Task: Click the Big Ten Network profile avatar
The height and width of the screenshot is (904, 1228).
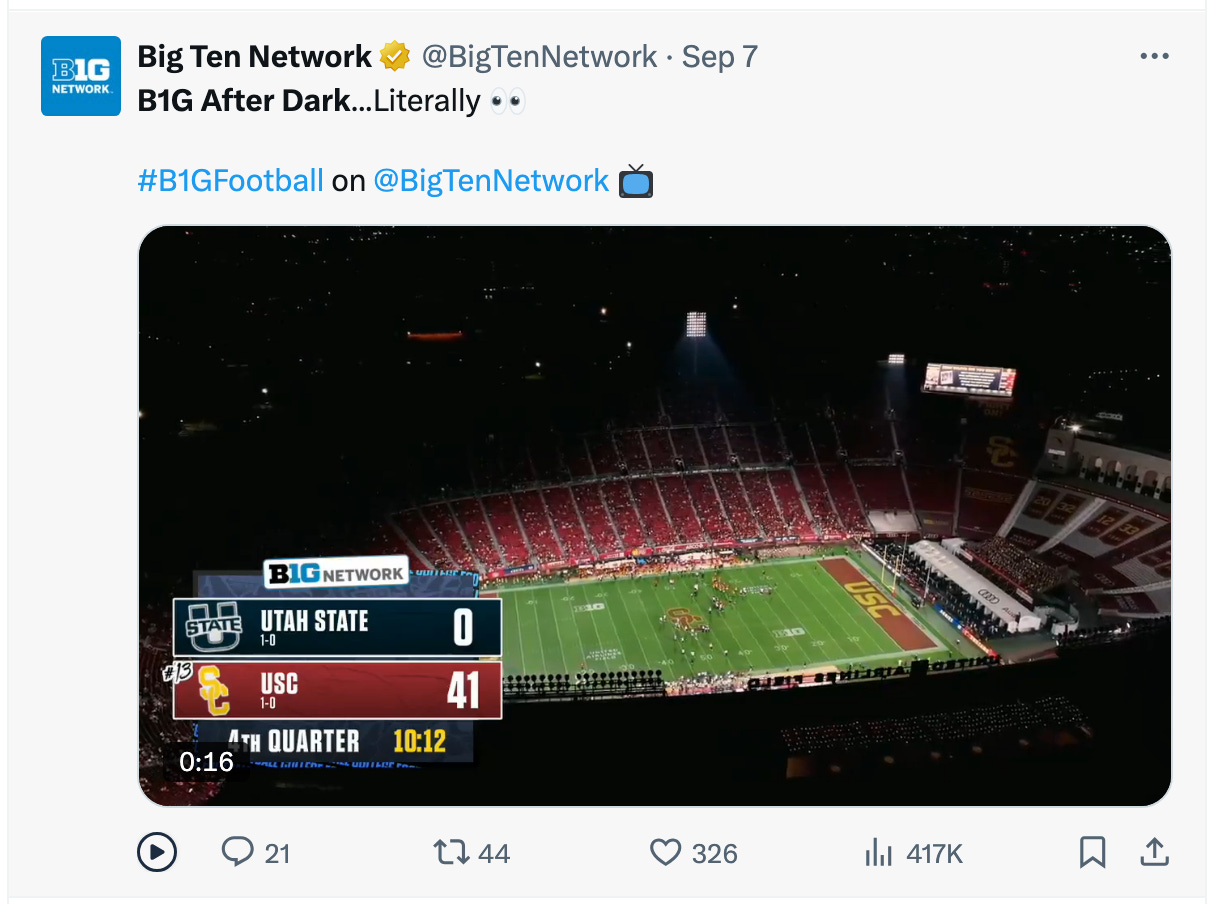Action: click(81, 76)
